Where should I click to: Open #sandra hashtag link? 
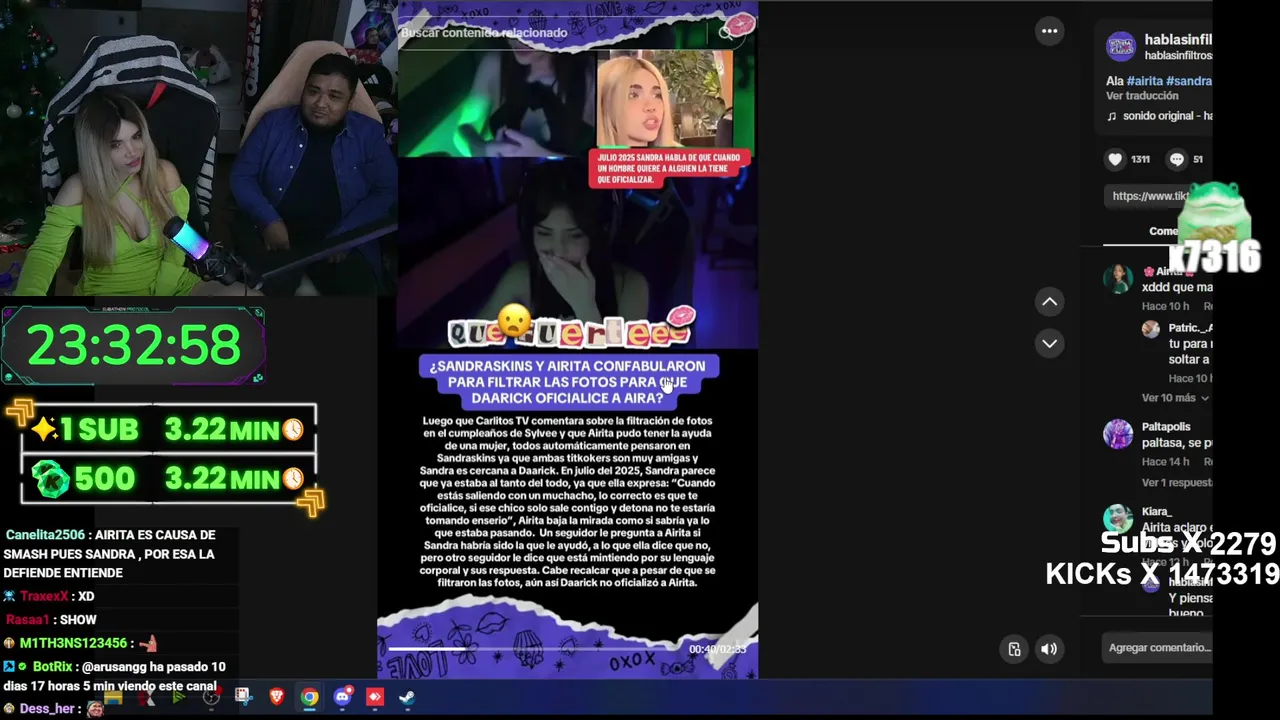tap(1189, 81)
